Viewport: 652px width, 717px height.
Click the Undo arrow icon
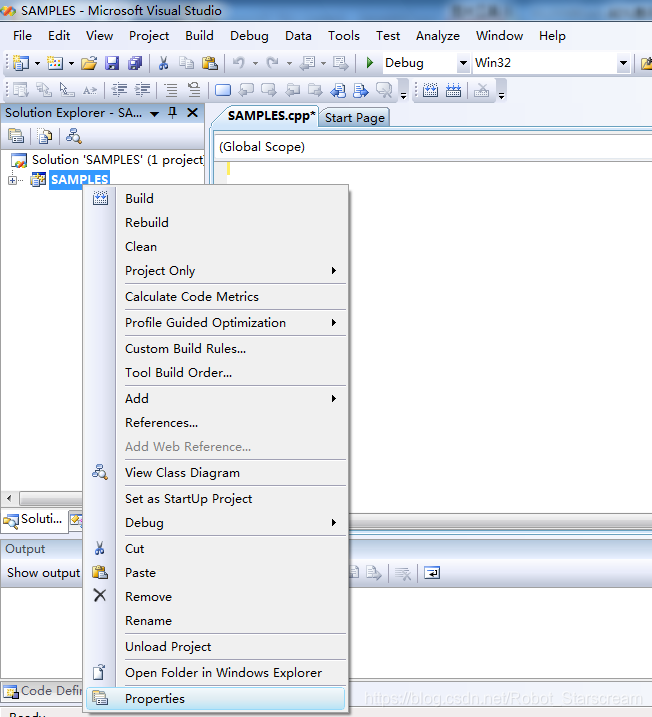coord(239,63)
